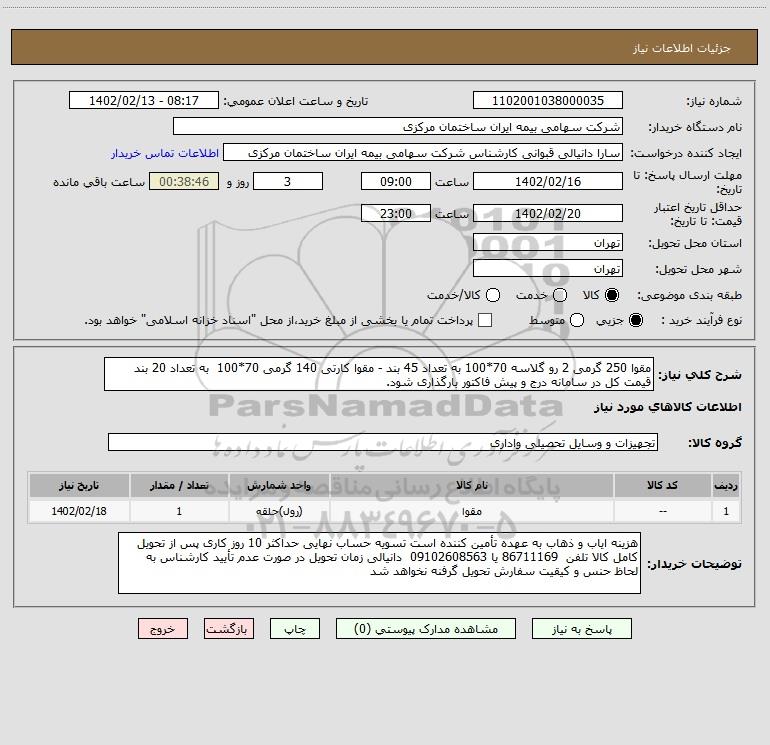Click the مقوا item name cell
Image resolution: width=770 pixels, height=745 pixels.
pos(471,511)
